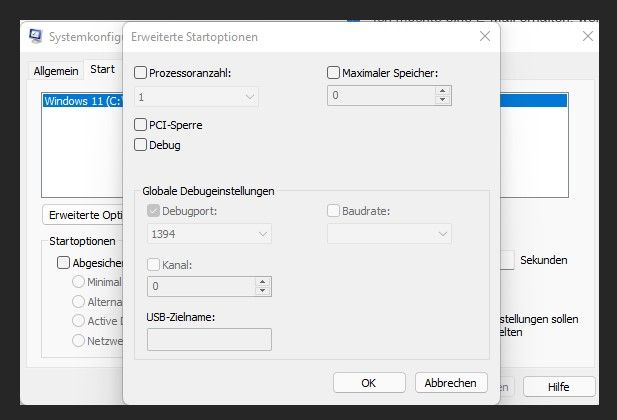Close the Erweiterte Startoptionen dialog
617x420 pixels.
[485, 36]
